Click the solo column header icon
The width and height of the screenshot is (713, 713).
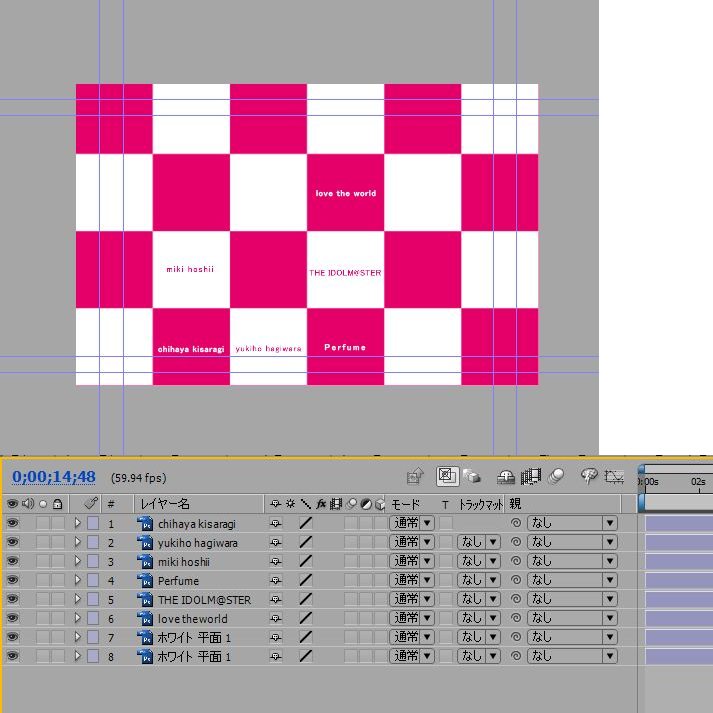43,504
